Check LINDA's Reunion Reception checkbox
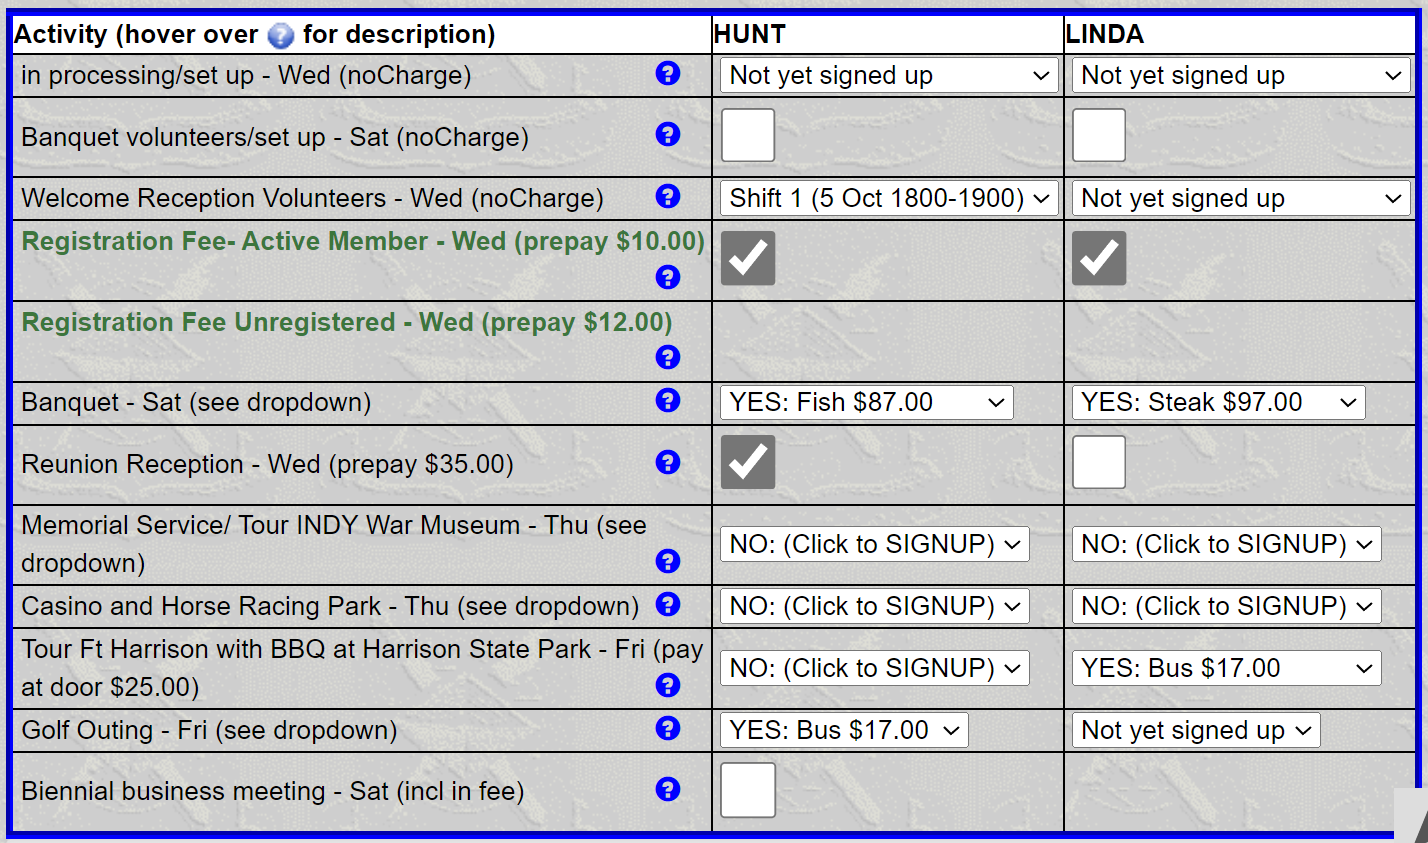Screen dimensions: 1428x843 click(x=1099, y=462)
